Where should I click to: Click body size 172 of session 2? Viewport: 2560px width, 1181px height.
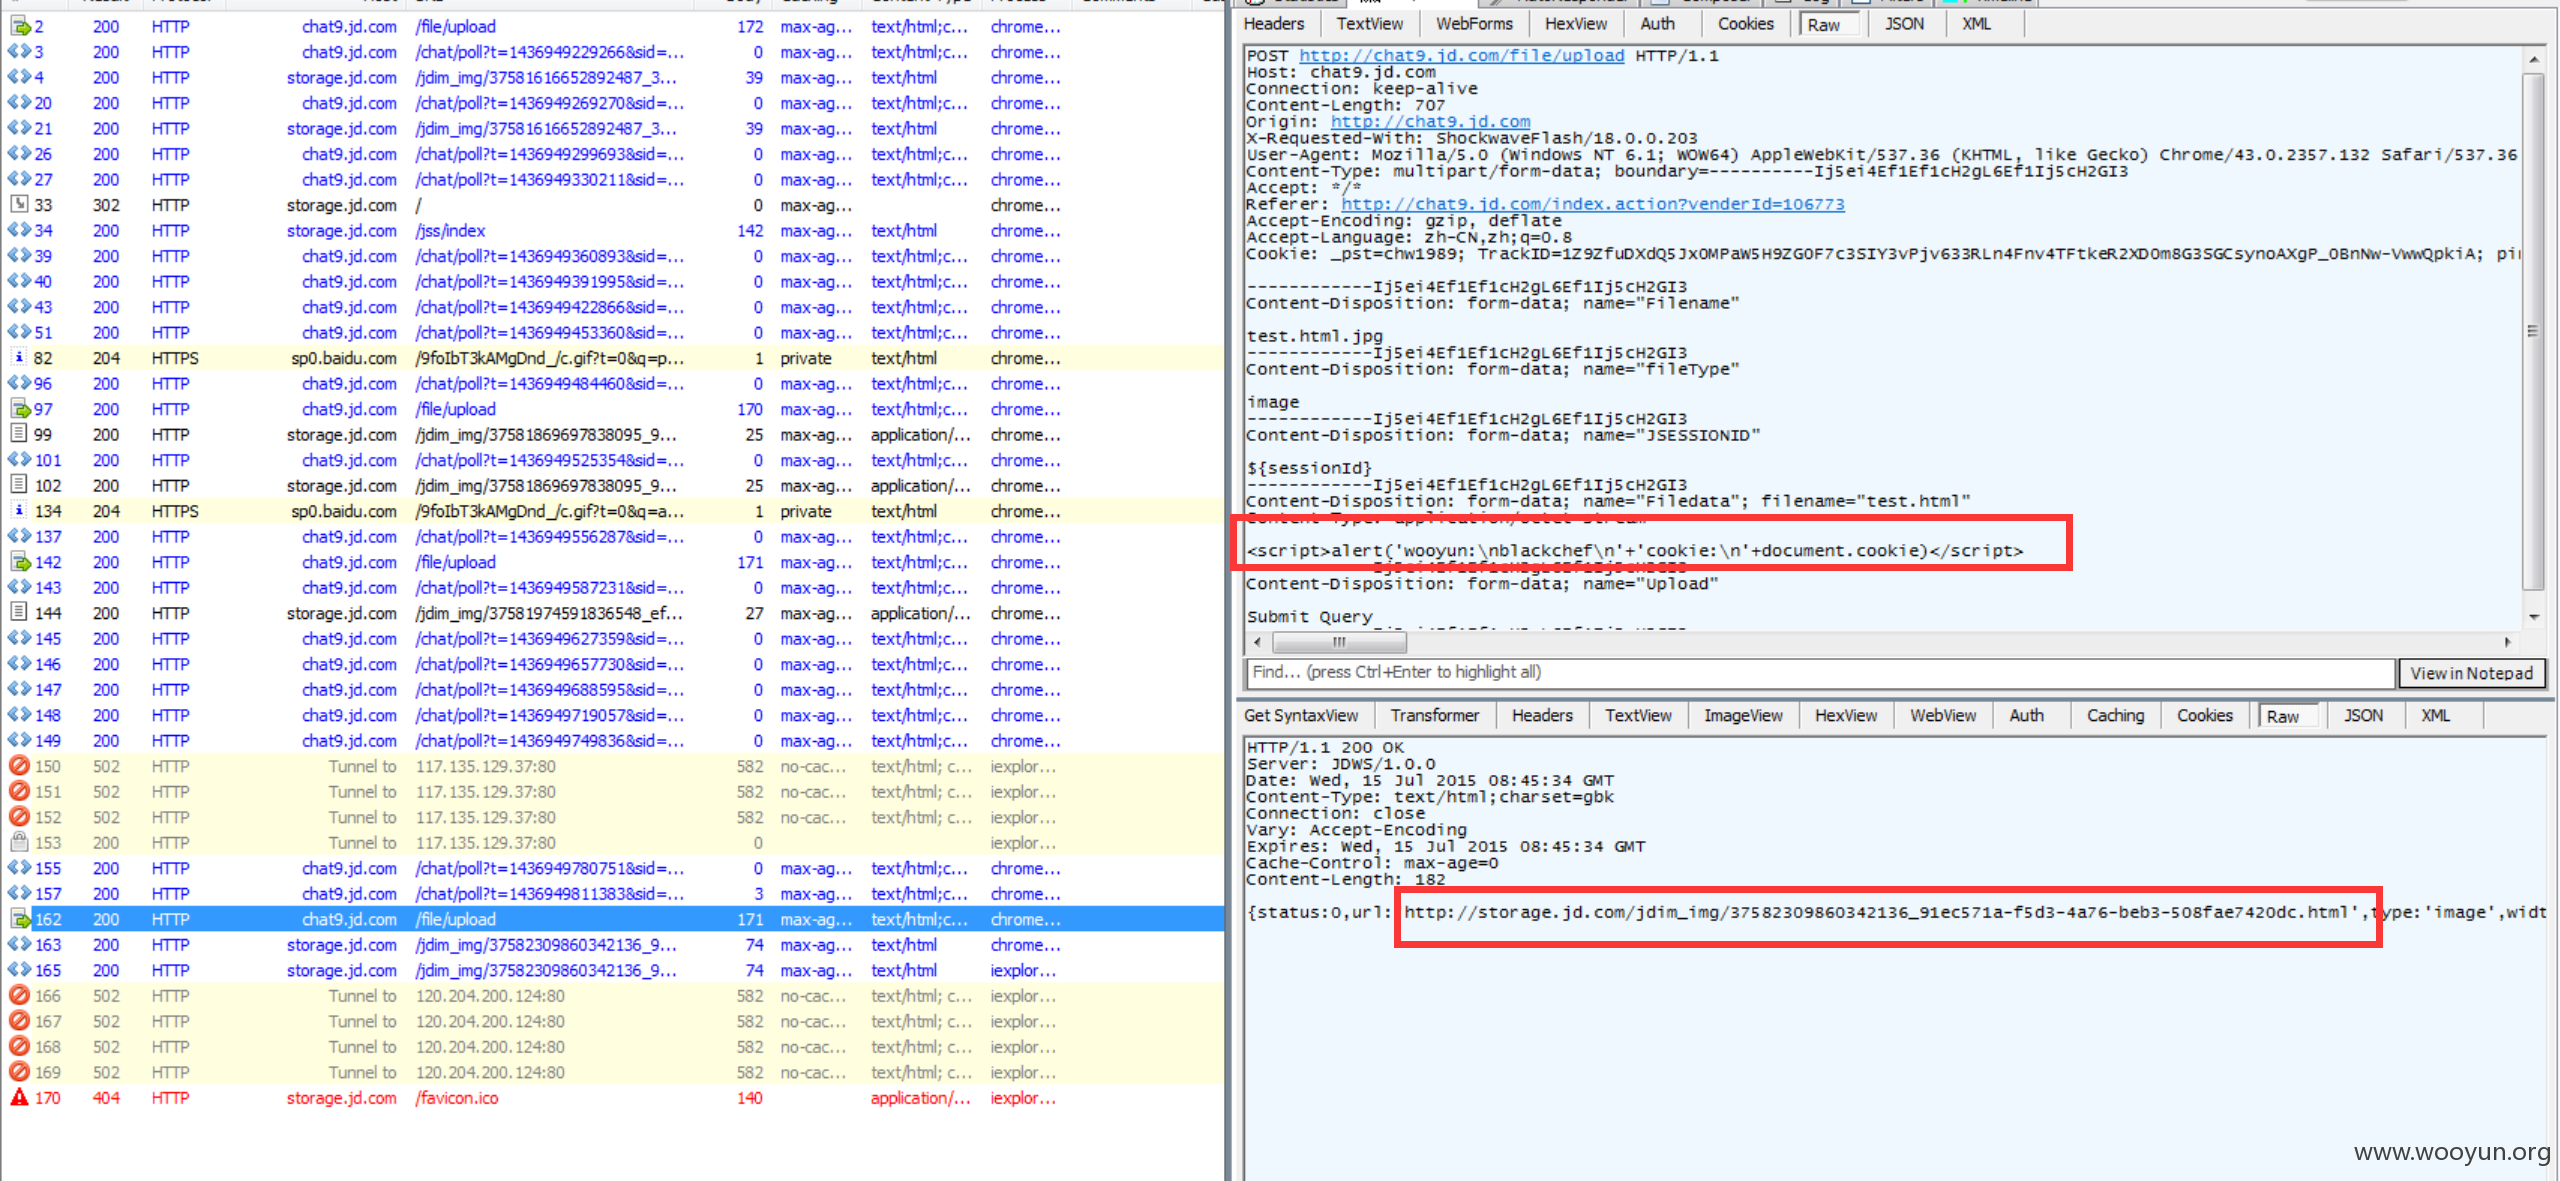[x=750, y=27]
